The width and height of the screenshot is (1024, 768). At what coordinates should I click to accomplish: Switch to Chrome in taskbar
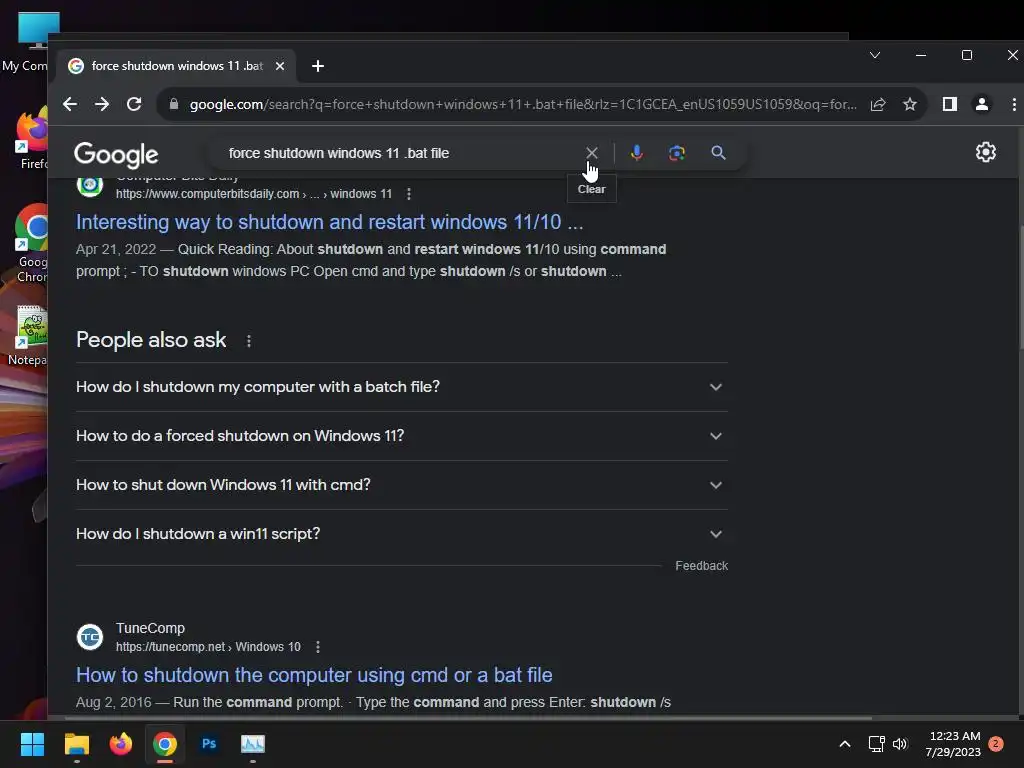click(x=165, y=744)
